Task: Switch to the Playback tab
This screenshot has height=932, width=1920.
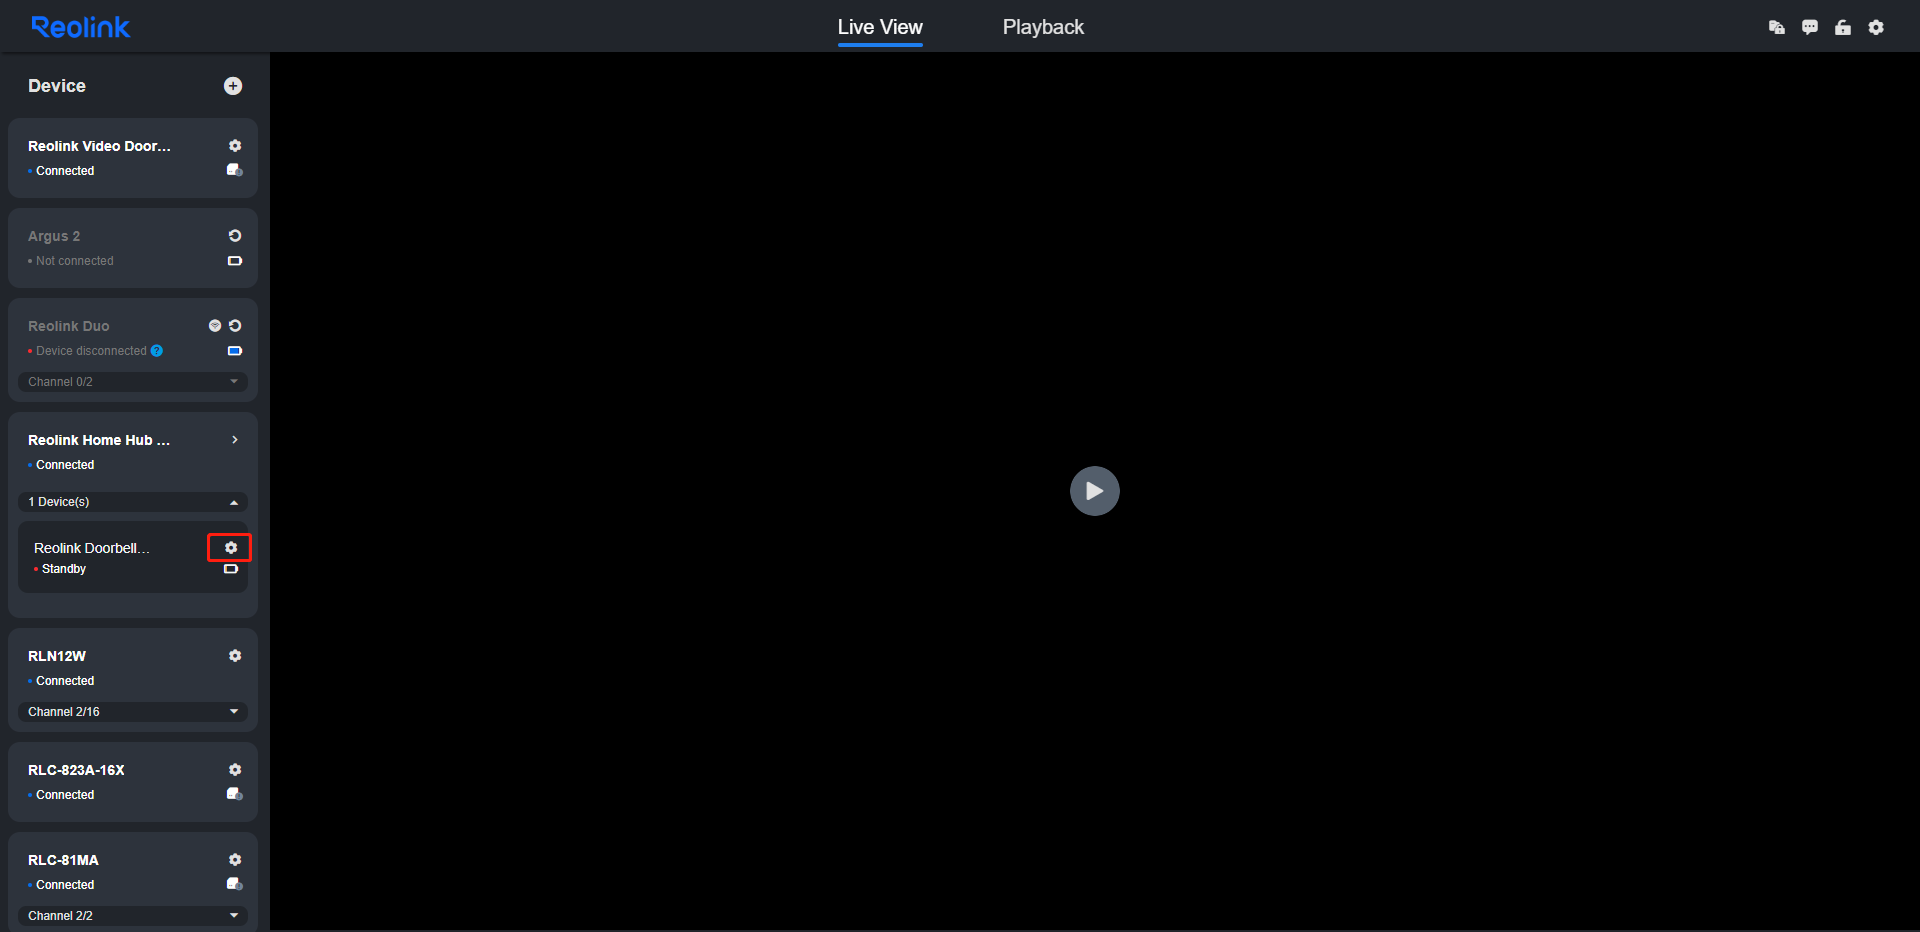Action: [1043, 27]
